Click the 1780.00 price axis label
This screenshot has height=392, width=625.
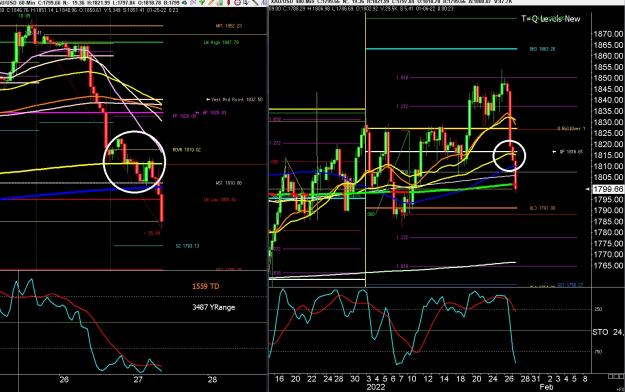[608, 232]
